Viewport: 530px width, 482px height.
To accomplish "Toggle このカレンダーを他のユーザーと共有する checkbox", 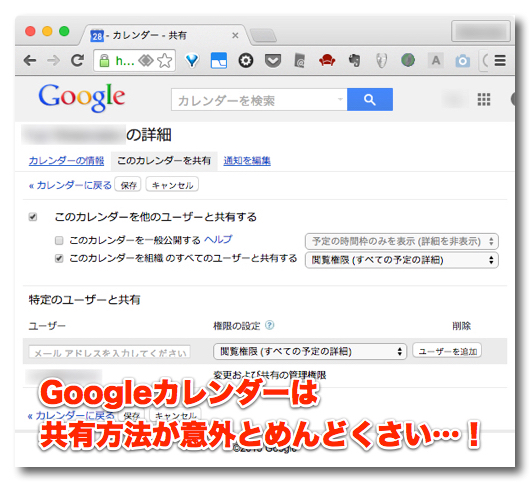I will click(x=33, y=217).
